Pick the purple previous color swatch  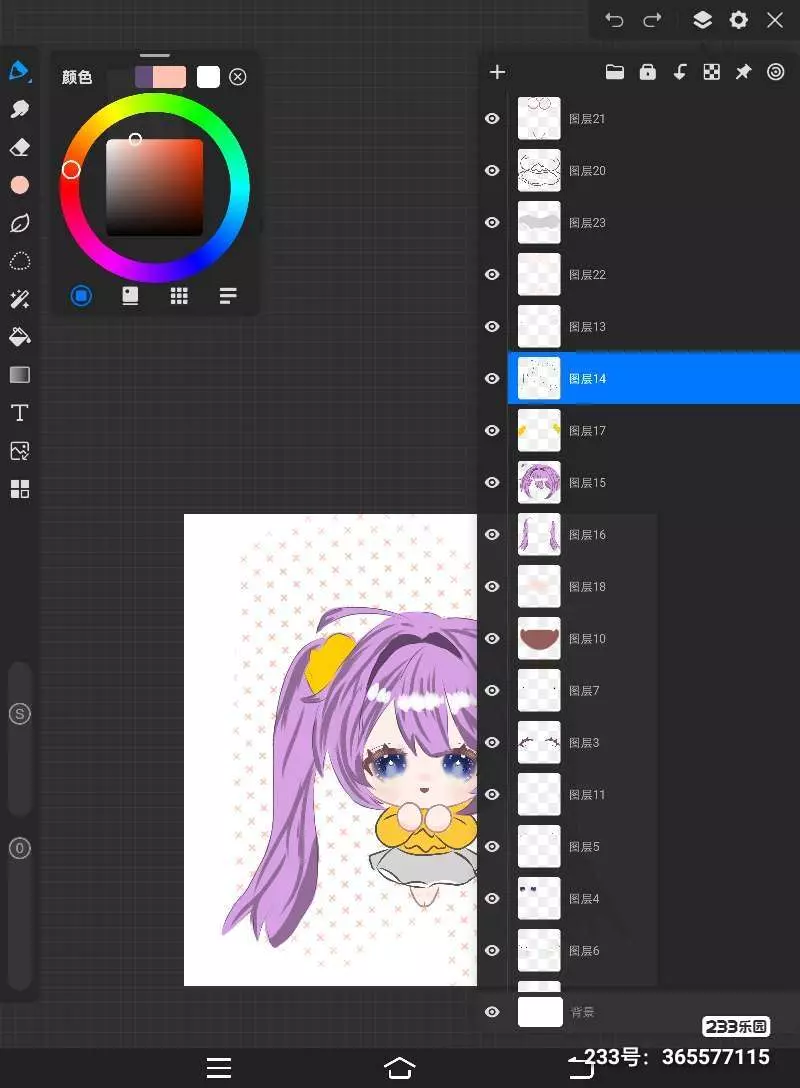(143, 77)
